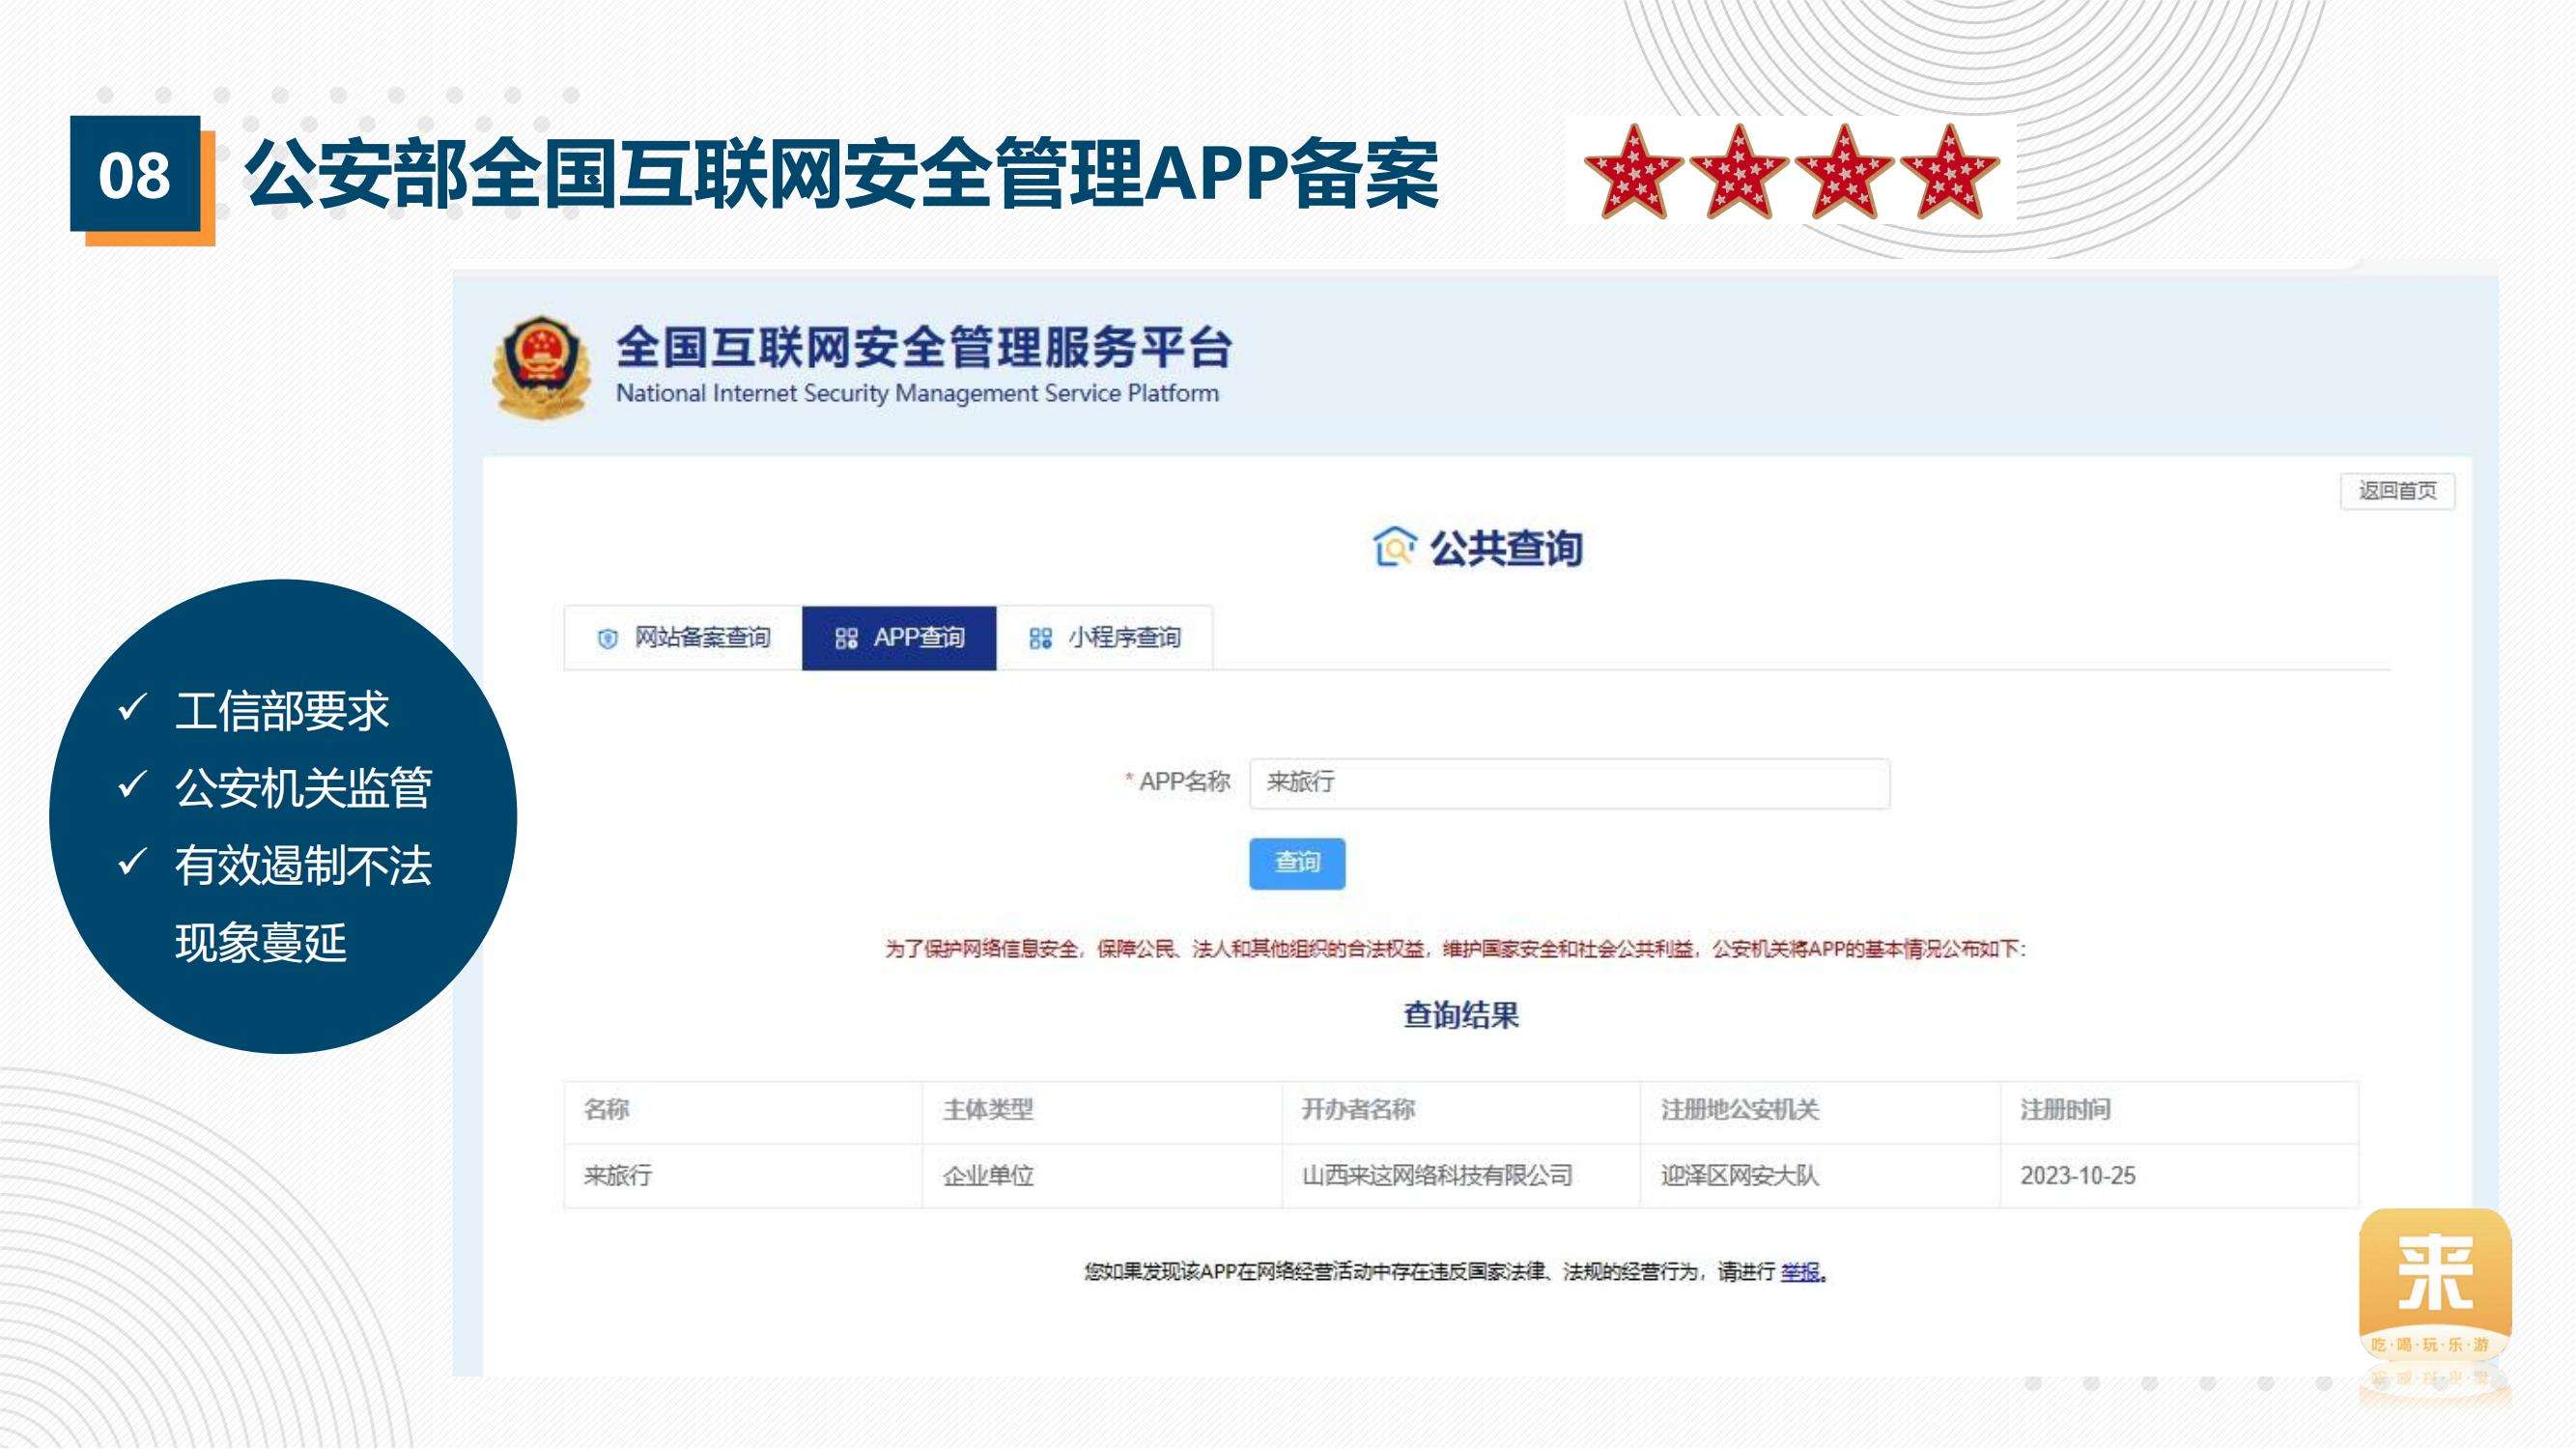Click the 公安机关监管 bullet text
Image resolution: width=2576 pixels, height=1449 pixels.
[x=303, y=788]
